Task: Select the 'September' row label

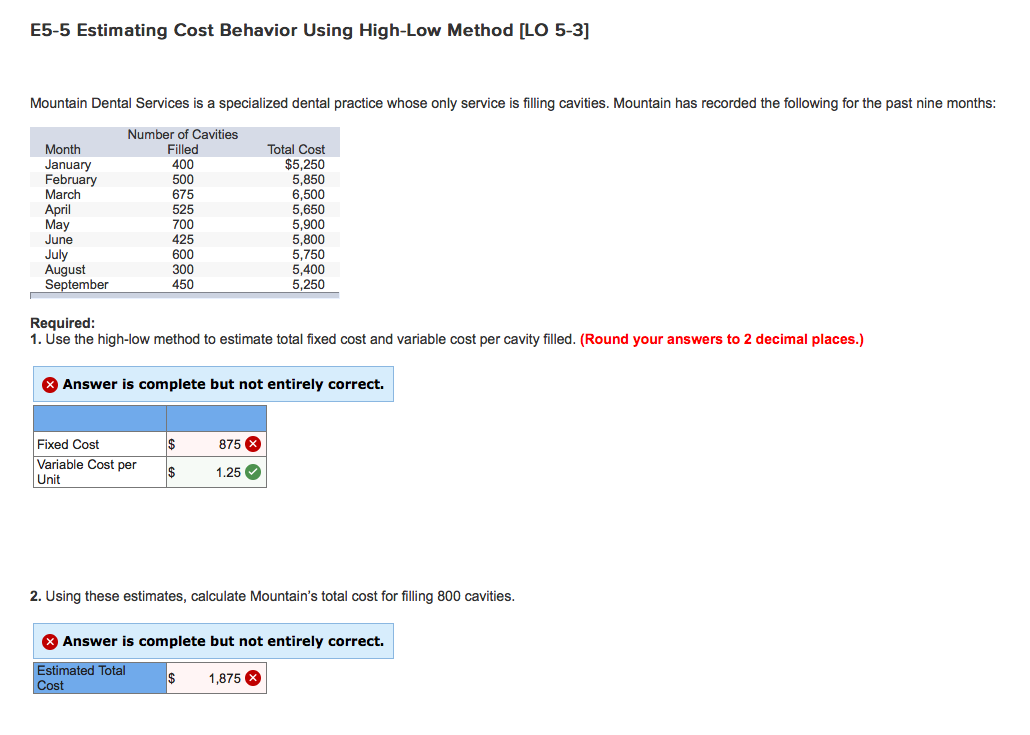Action: (x=76, y=284)
